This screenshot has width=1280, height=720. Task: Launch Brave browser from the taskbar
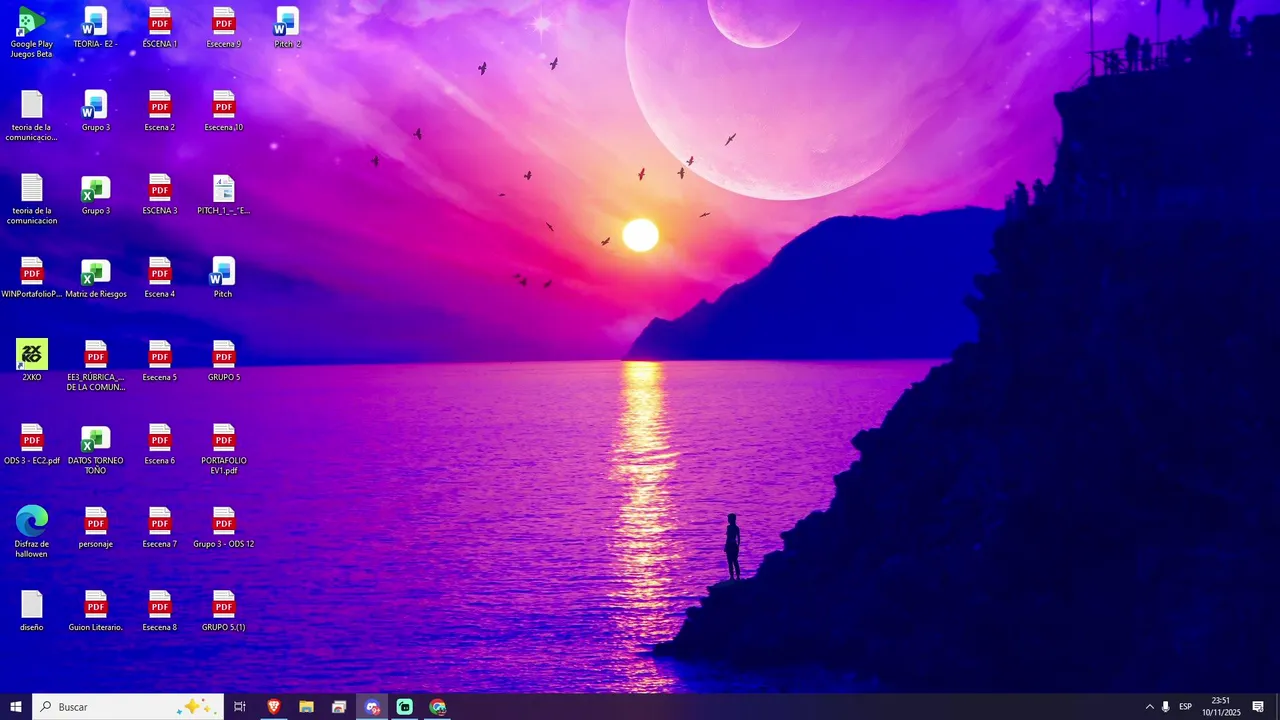[273, 707]
